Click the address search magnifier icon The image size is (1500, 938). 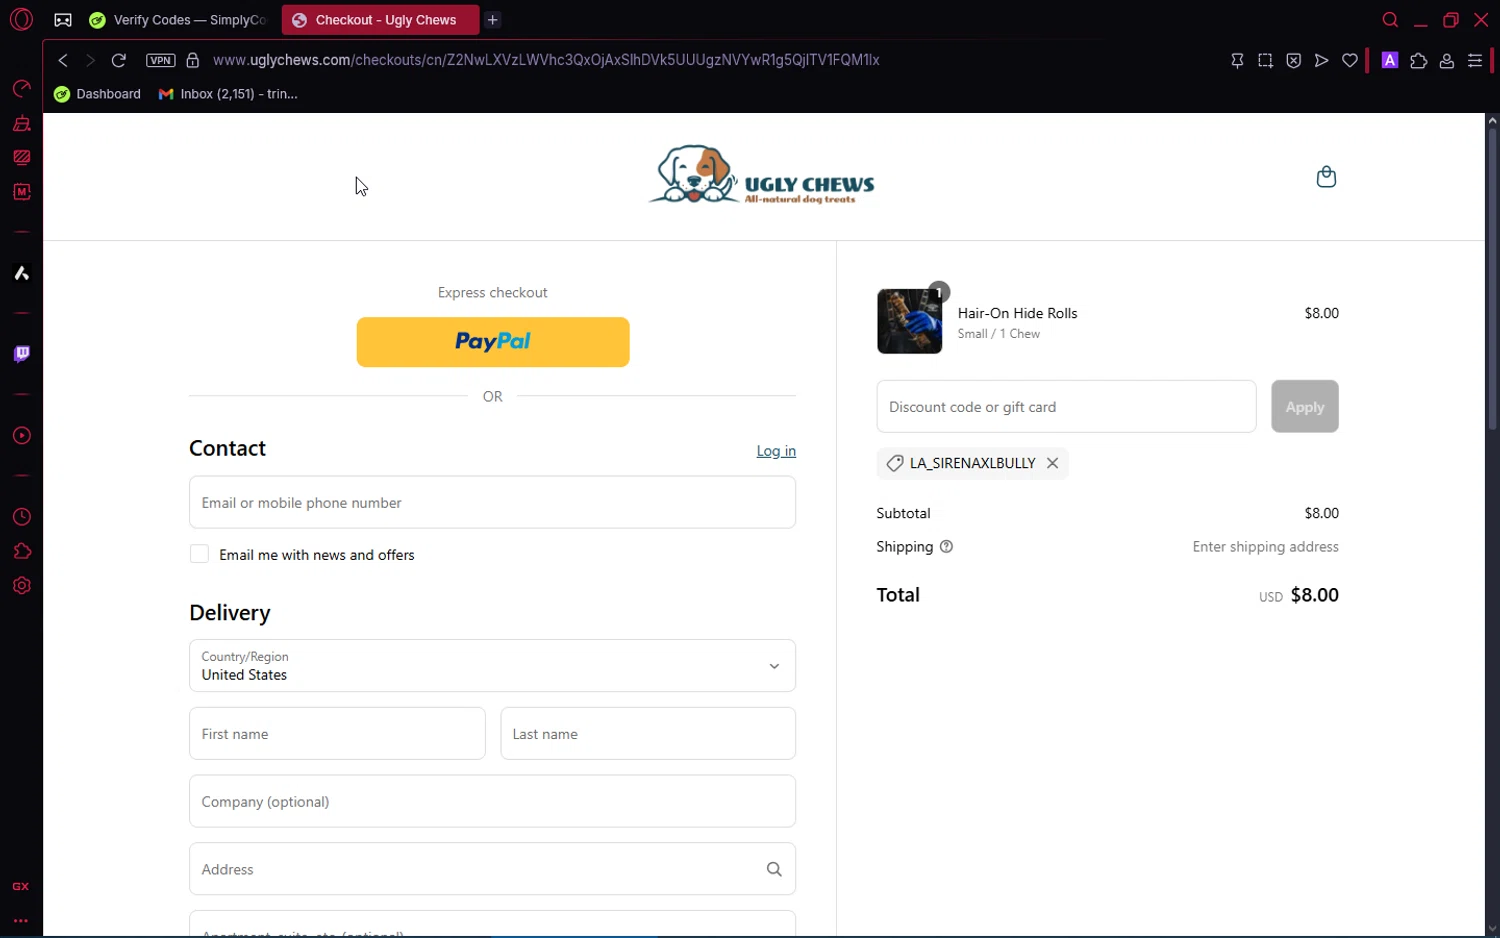point(774,869)
